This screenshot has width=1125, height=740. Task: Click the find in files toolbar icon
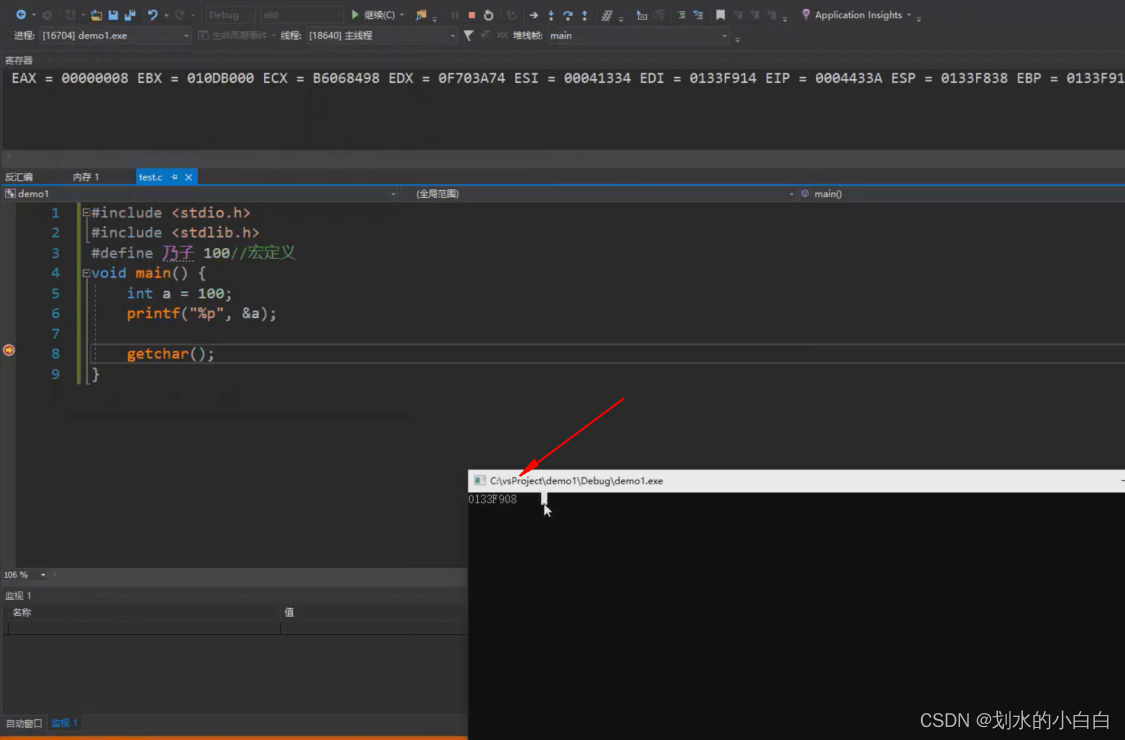pyautogui.click(x=421, y=15)
